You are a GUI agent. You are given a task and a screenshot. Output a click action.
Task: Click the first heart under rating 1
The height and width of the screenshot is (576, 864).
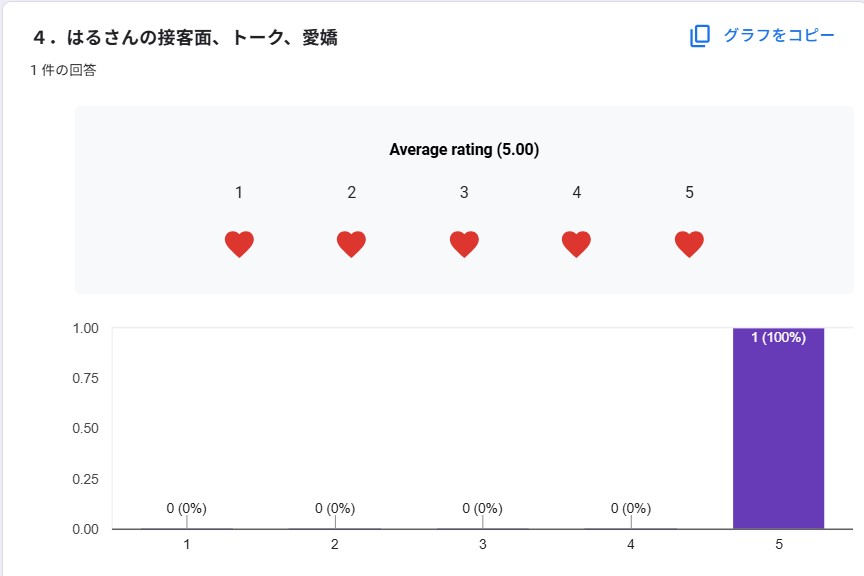239,244
